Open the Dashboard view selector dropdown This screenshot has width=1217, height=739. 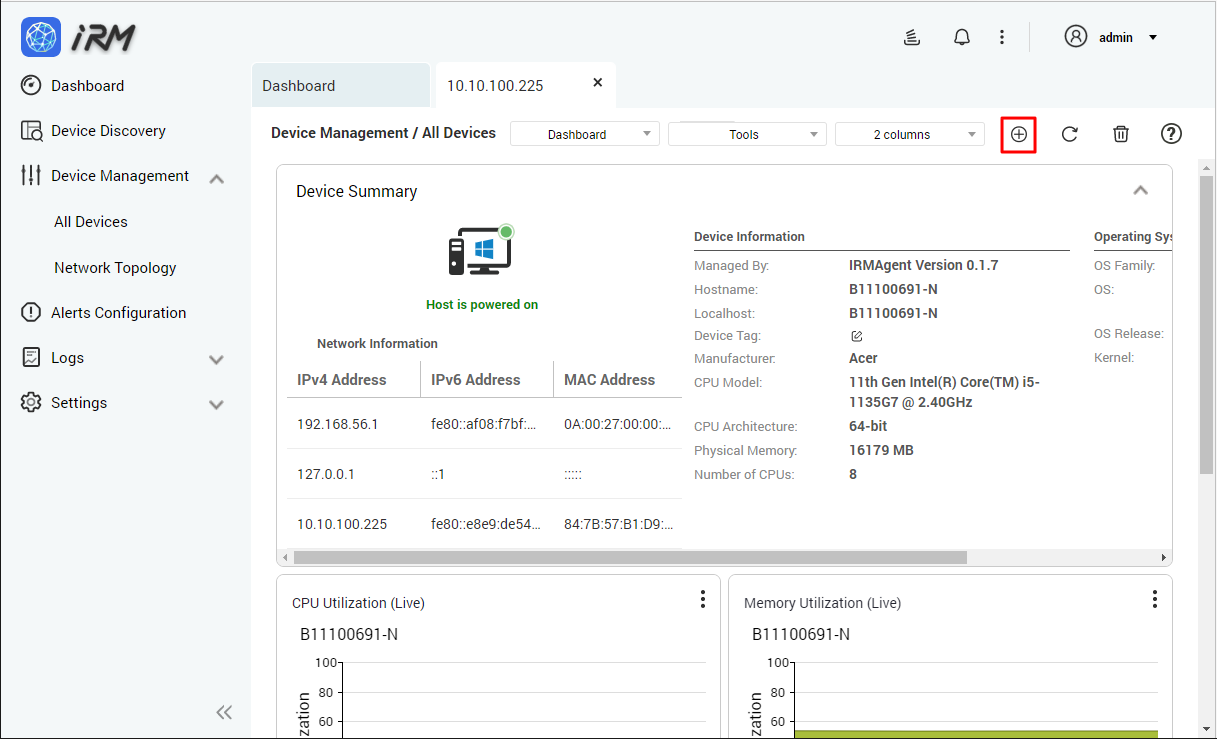coord(584,133)
